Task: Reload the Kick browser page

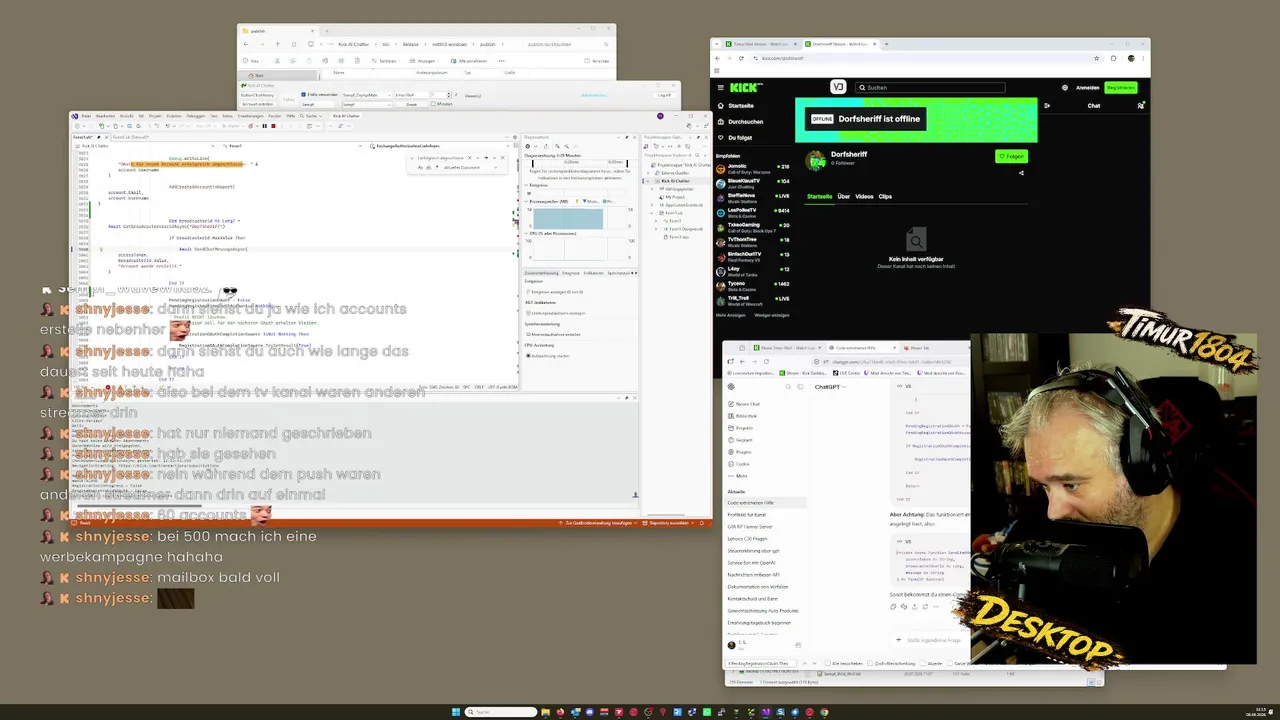Action: [741, 58]
